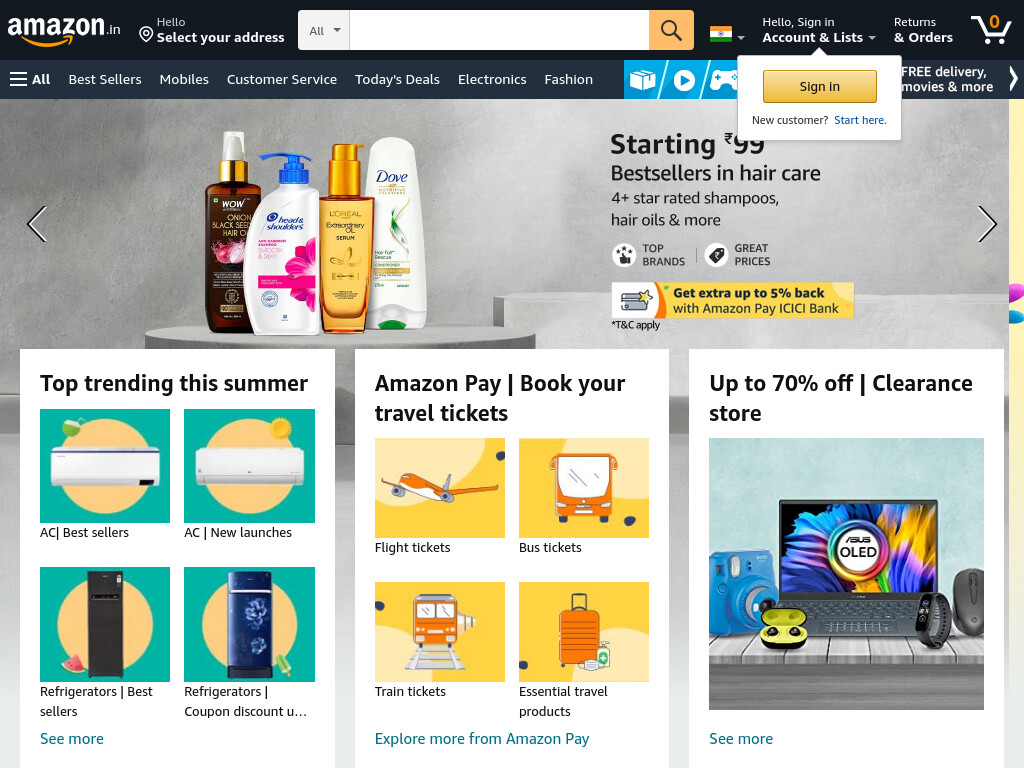Click the India flag language selector

[x=727, y=34]
